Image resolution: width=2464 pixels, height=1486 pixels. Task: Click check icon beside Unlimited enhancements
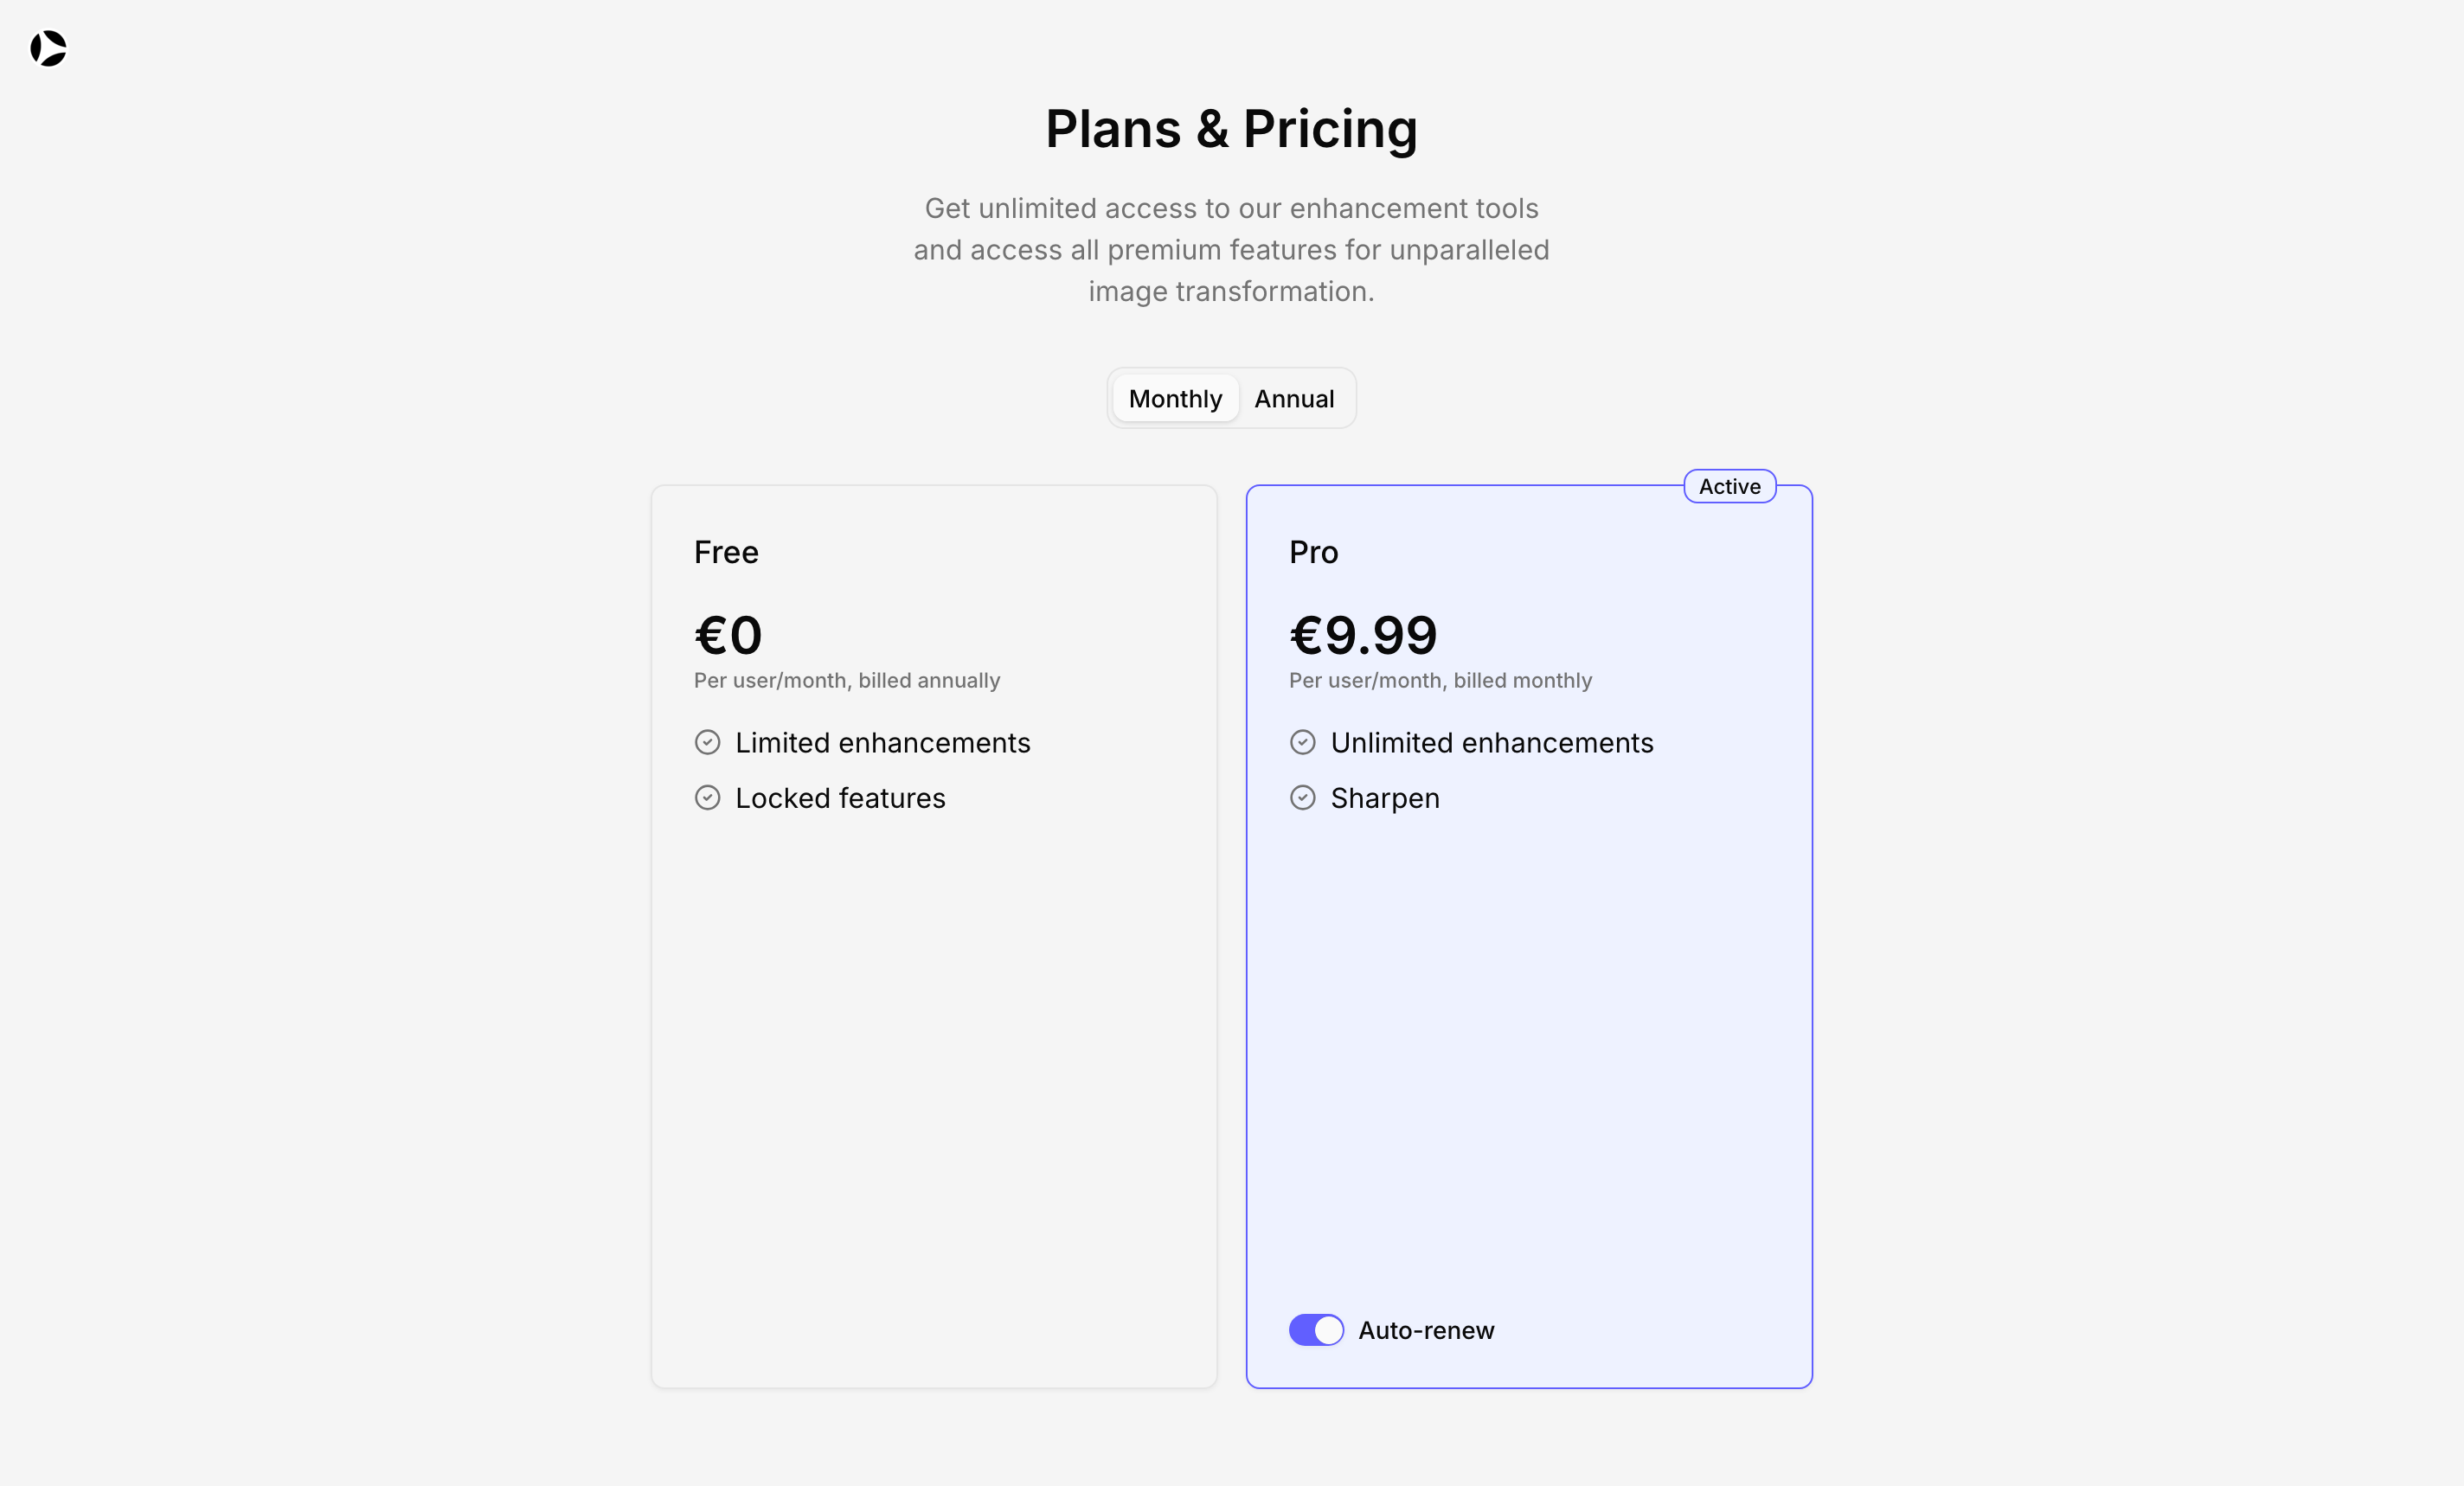[x=1302, y=742]
